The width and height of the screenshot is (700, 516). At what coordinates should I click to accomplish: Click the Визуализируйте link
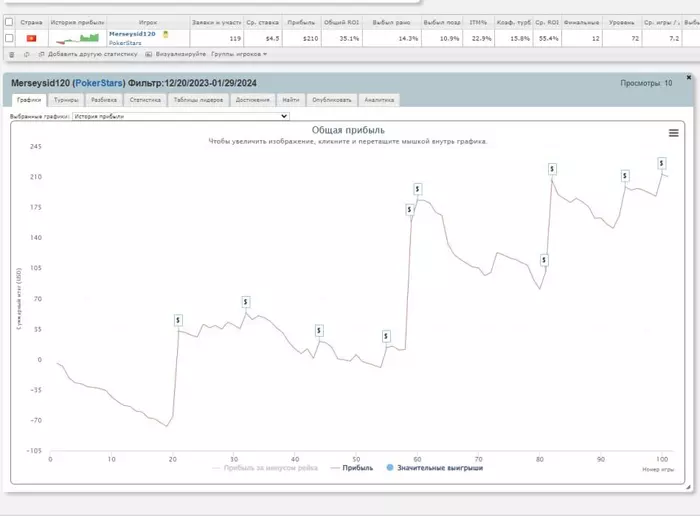coord(181,54)
